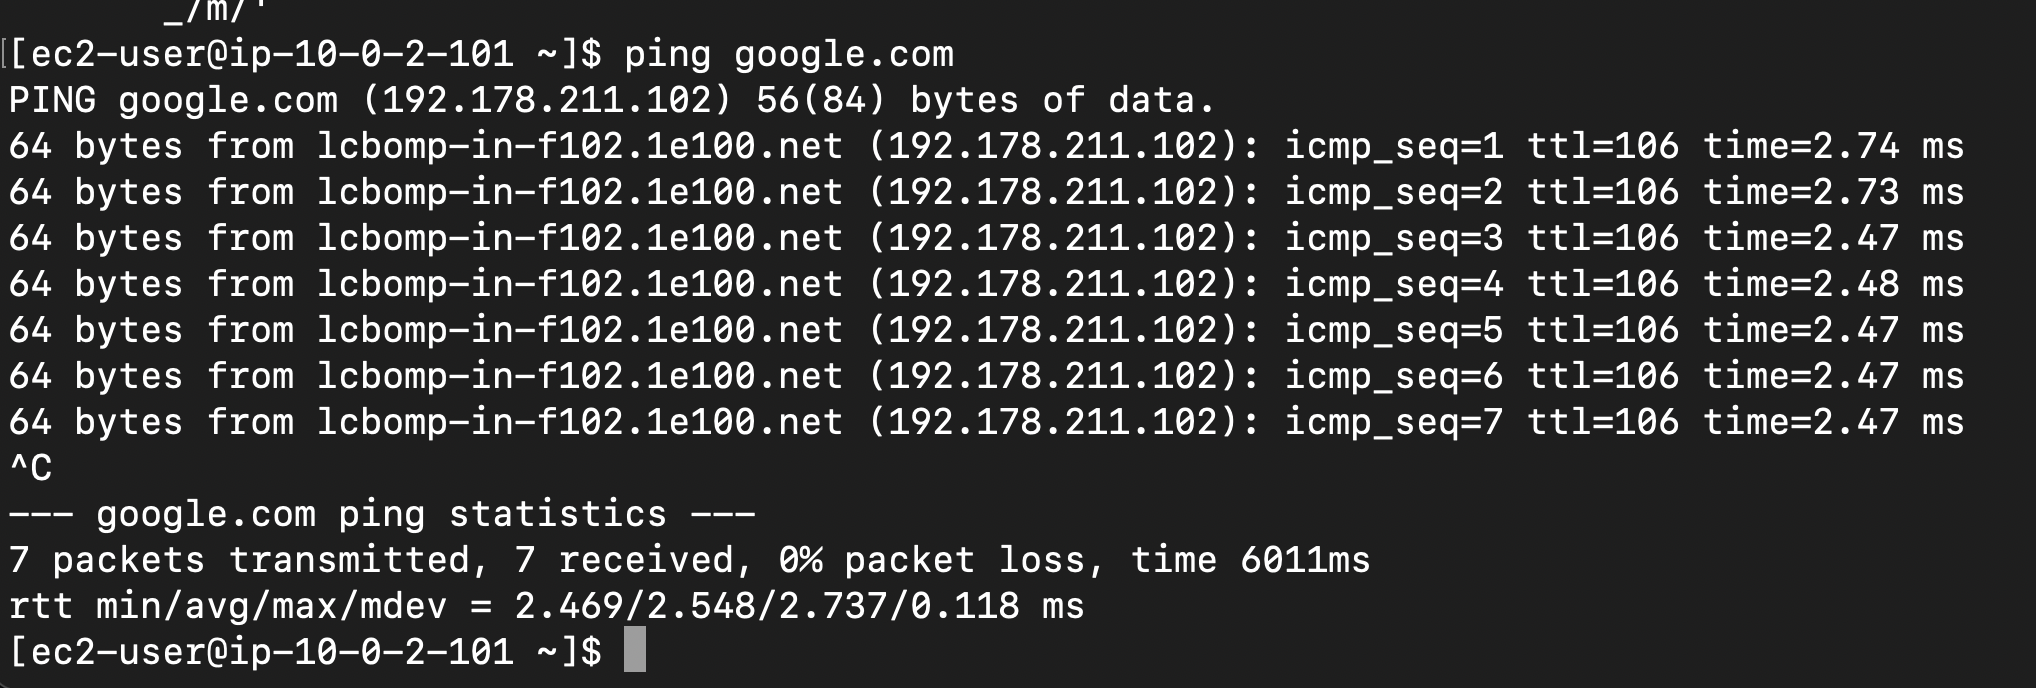This screenshot has width=2036, height=688.
Task: Click the 'time=2.74 ms' value
Action: [1833, 146]
